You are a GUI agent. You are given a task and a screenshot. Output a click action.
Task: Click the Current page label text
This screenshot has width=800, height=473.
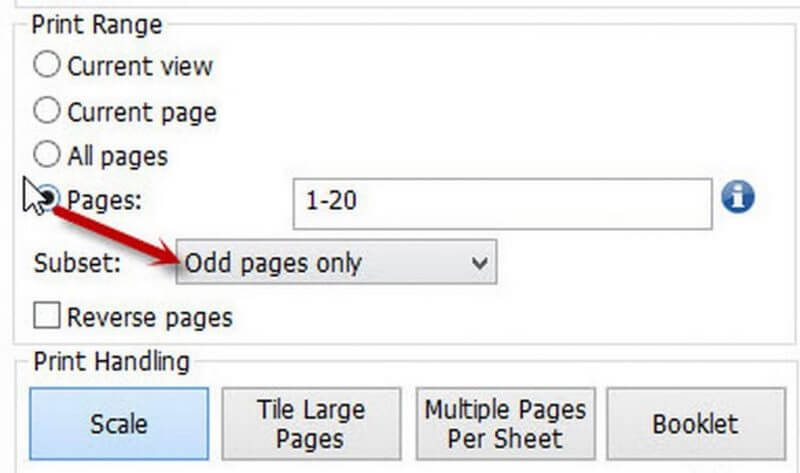click(x=141, y=111)
